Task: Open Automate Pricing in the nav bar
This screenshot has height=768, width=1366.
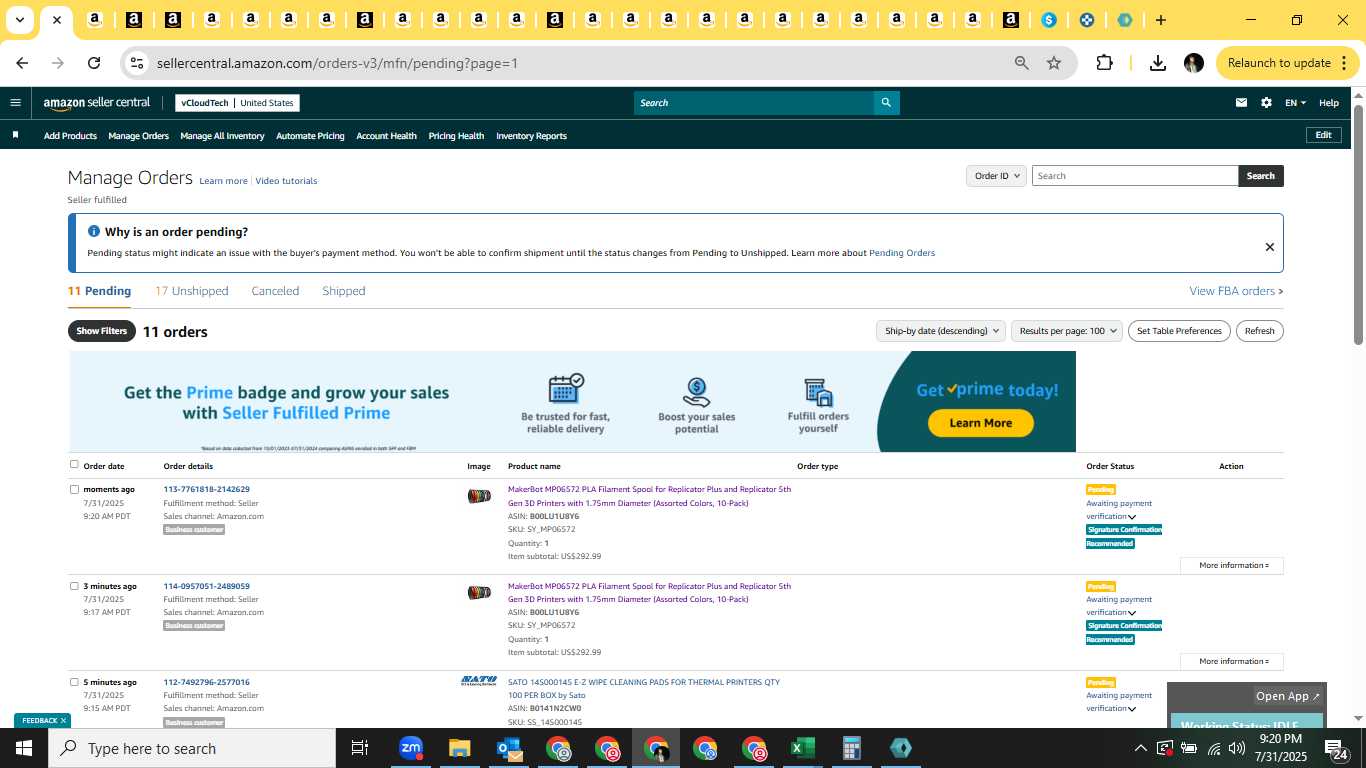Action: tap(310, 136)
